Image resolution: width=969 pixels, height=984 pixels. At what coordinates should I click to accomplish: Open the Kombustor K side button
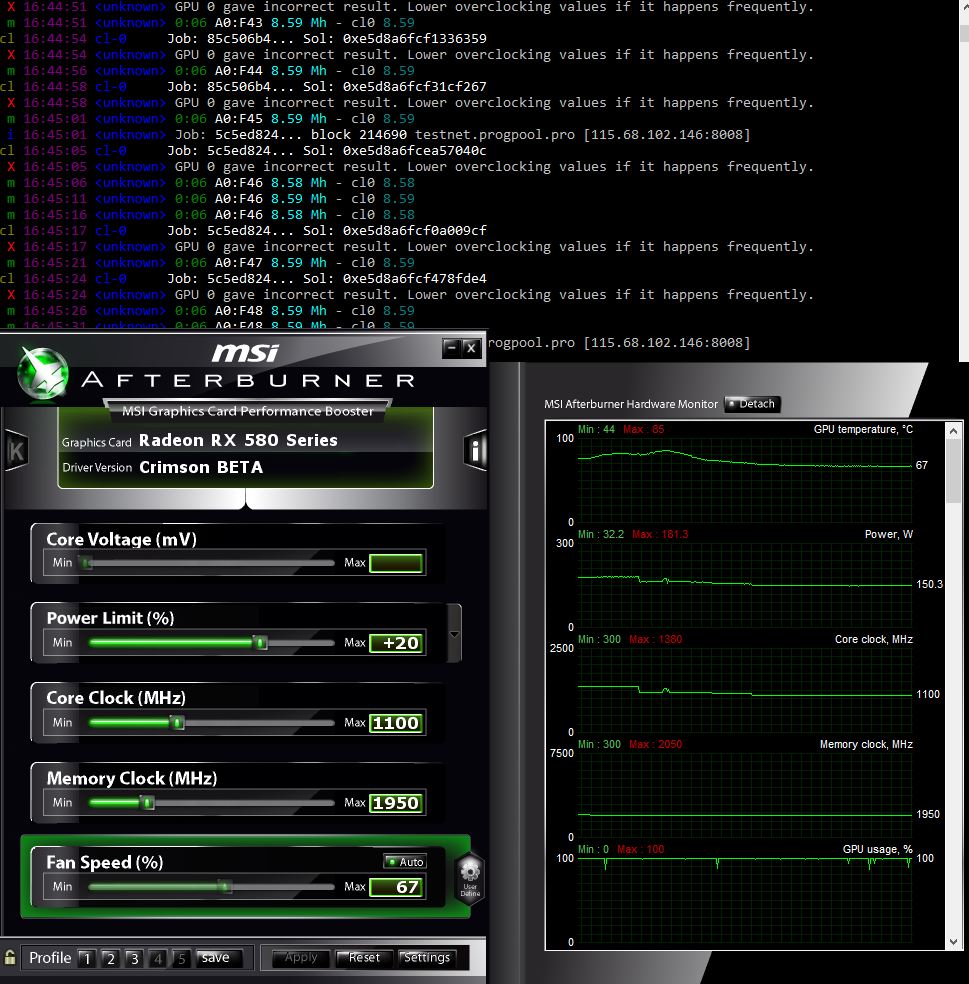16,450
